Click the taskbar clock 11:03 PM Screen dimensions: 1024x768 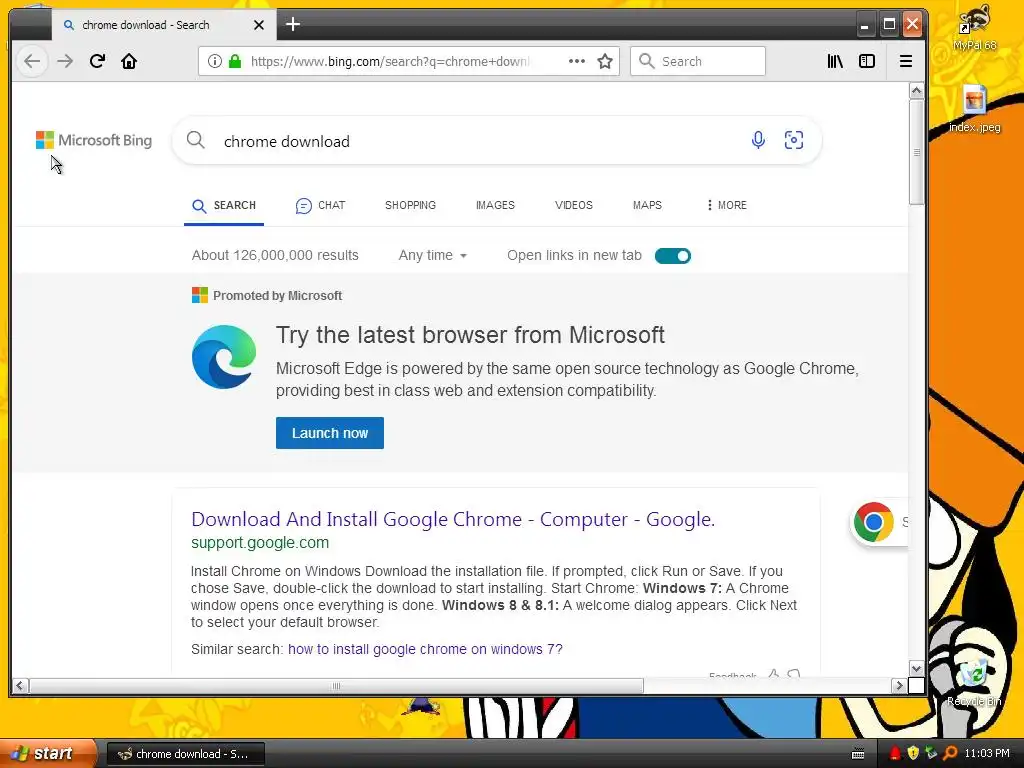[x=987, y=754]
